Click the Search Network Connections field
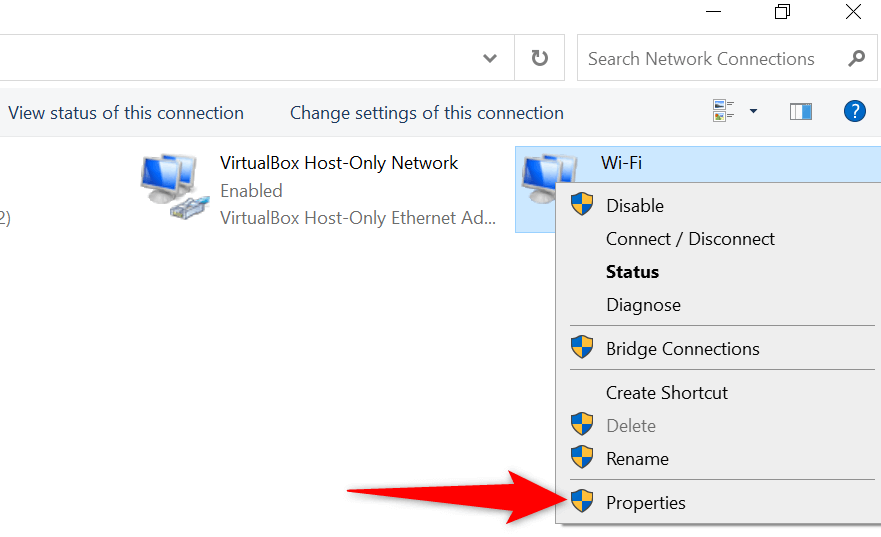 pos(710,59)
